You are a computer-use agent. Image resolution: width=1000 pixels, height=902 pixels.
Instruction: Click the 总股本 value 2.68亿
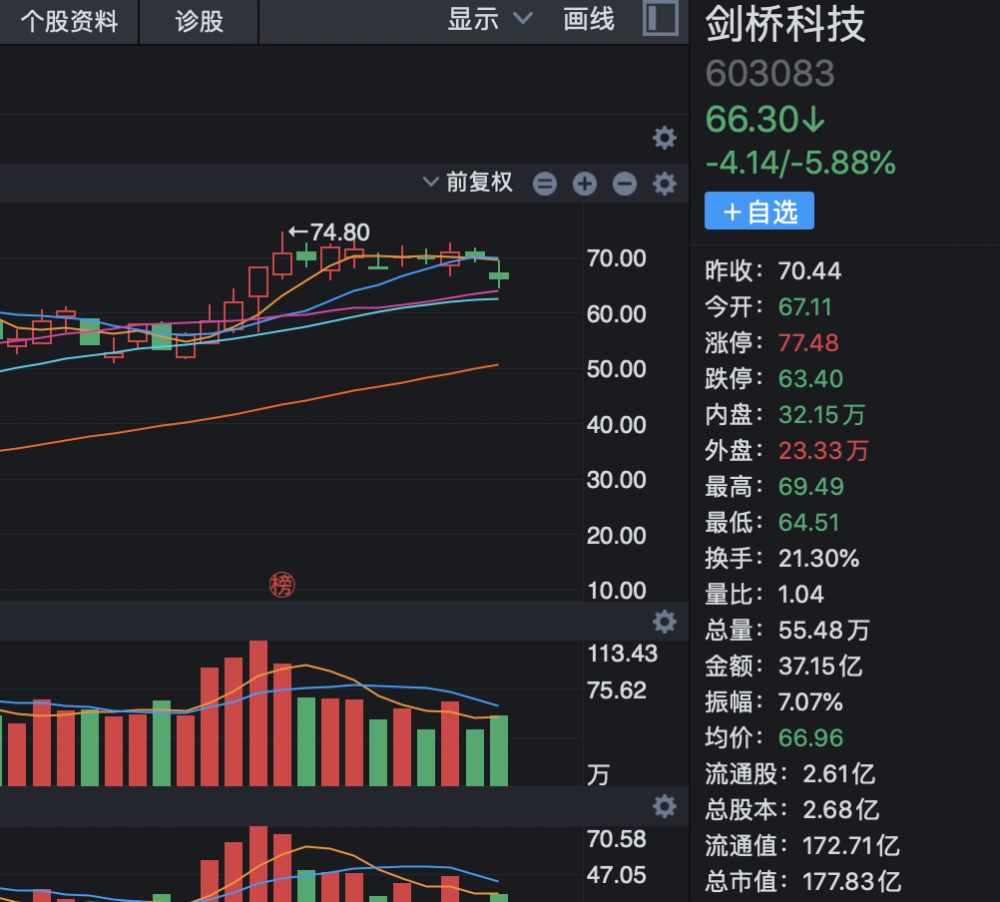click(x=841, y=810)
